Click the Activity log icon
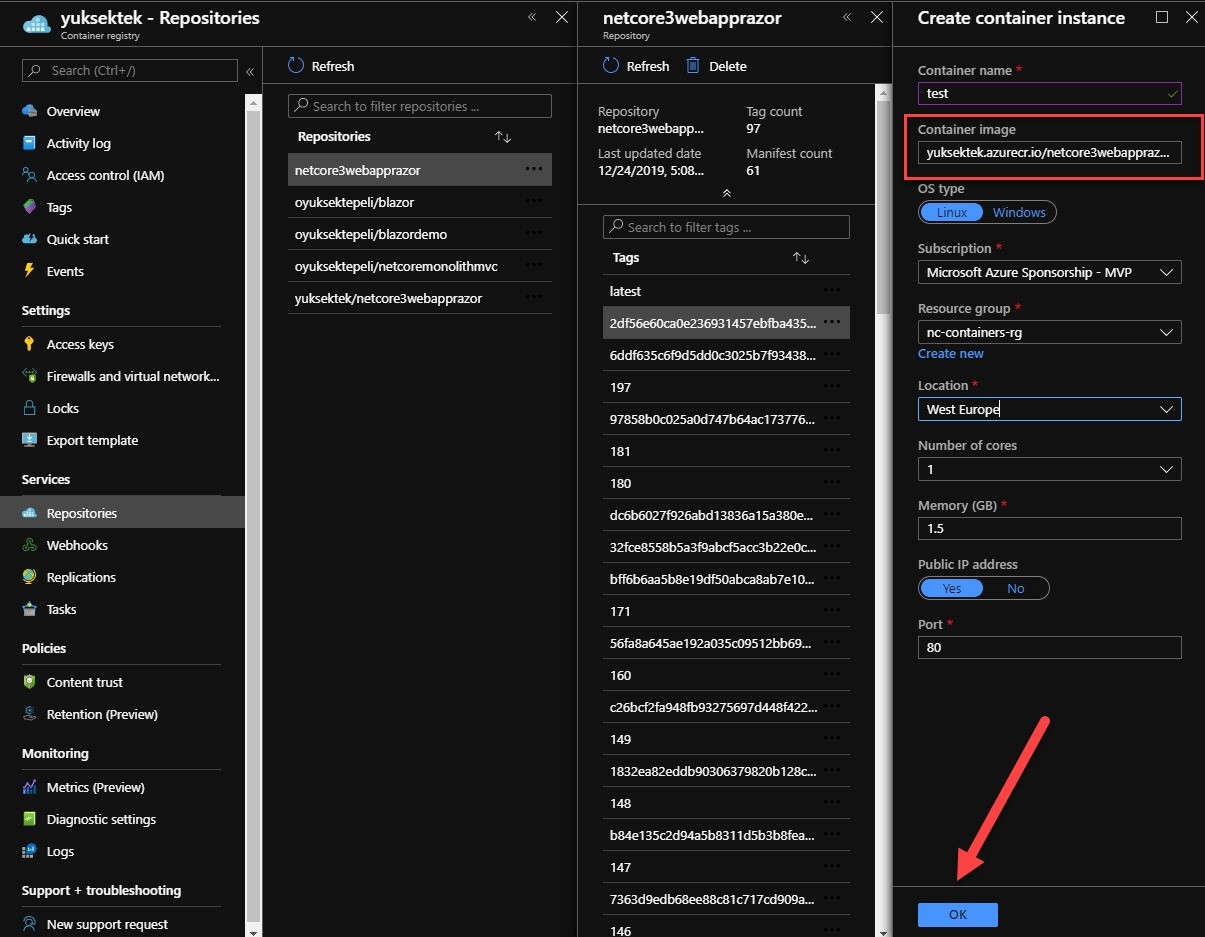The height and width of the screenshot is (937, 1205). tap(29, 143)
